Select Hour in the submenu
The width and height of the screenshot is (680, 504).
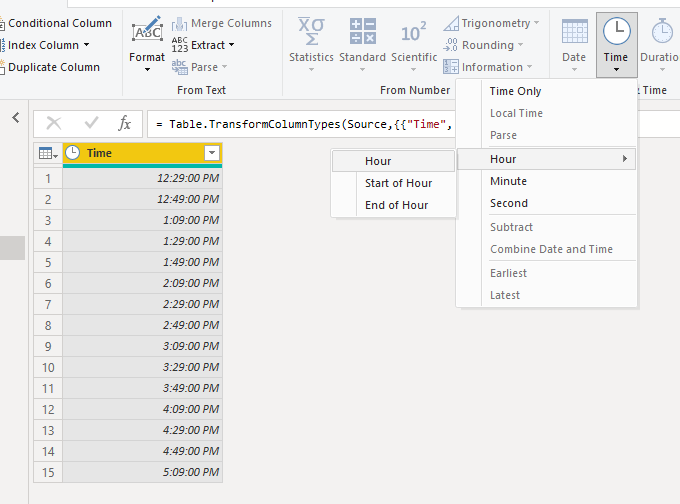click(x=393, y=161)
